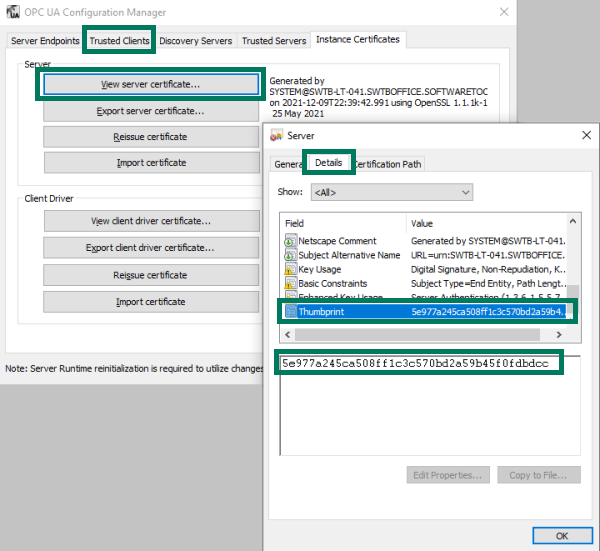600x551 pixels.
Task: Click the OK button in Server dialog
Action: [562, 536]
